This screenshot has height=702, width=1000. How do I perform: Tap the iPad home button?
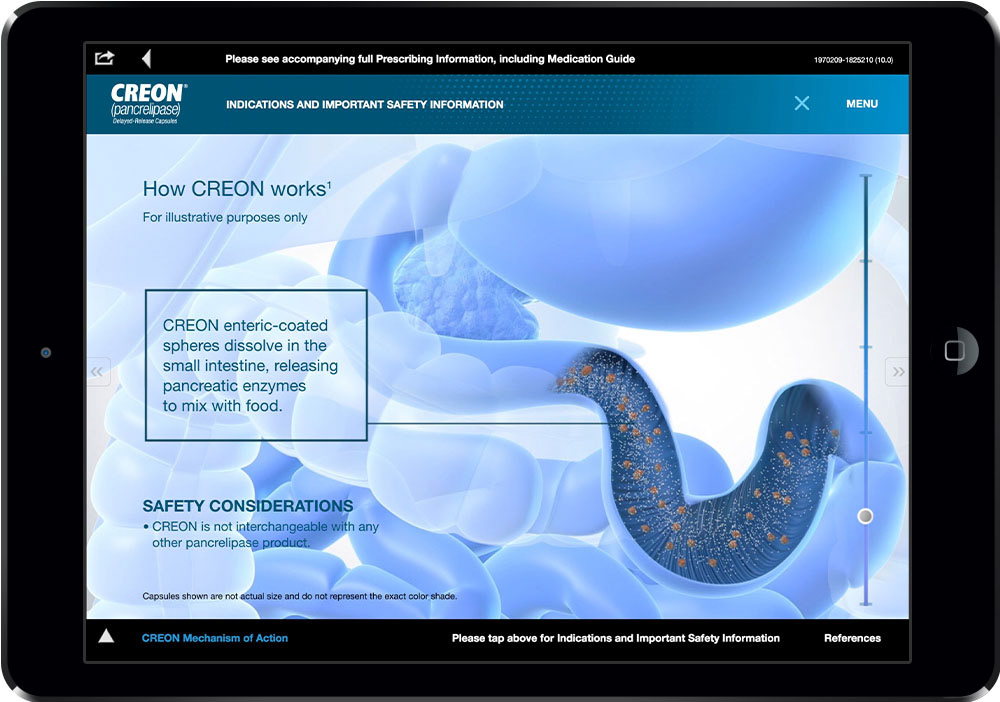coord(955,351)
